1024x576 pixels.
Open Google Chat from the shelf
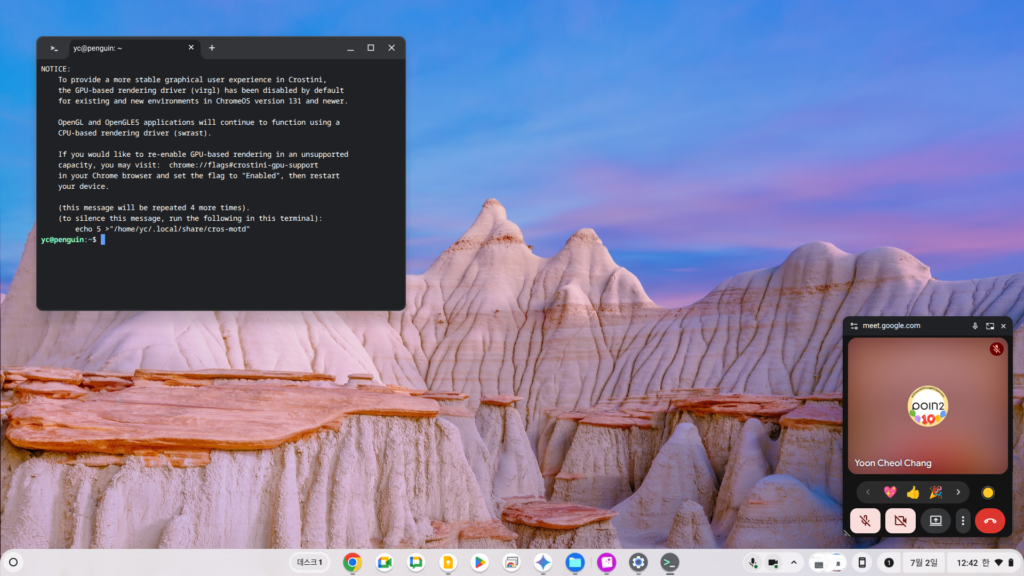tap(416, 562)
